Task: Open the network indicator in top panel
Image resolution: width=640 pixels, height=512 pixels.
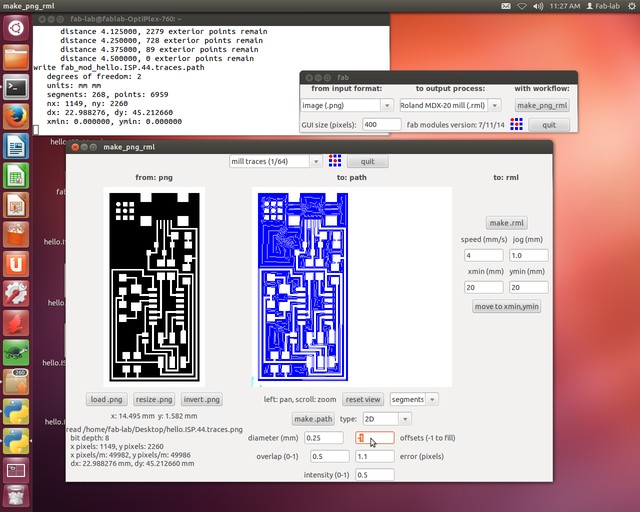Action: [522, 6]
